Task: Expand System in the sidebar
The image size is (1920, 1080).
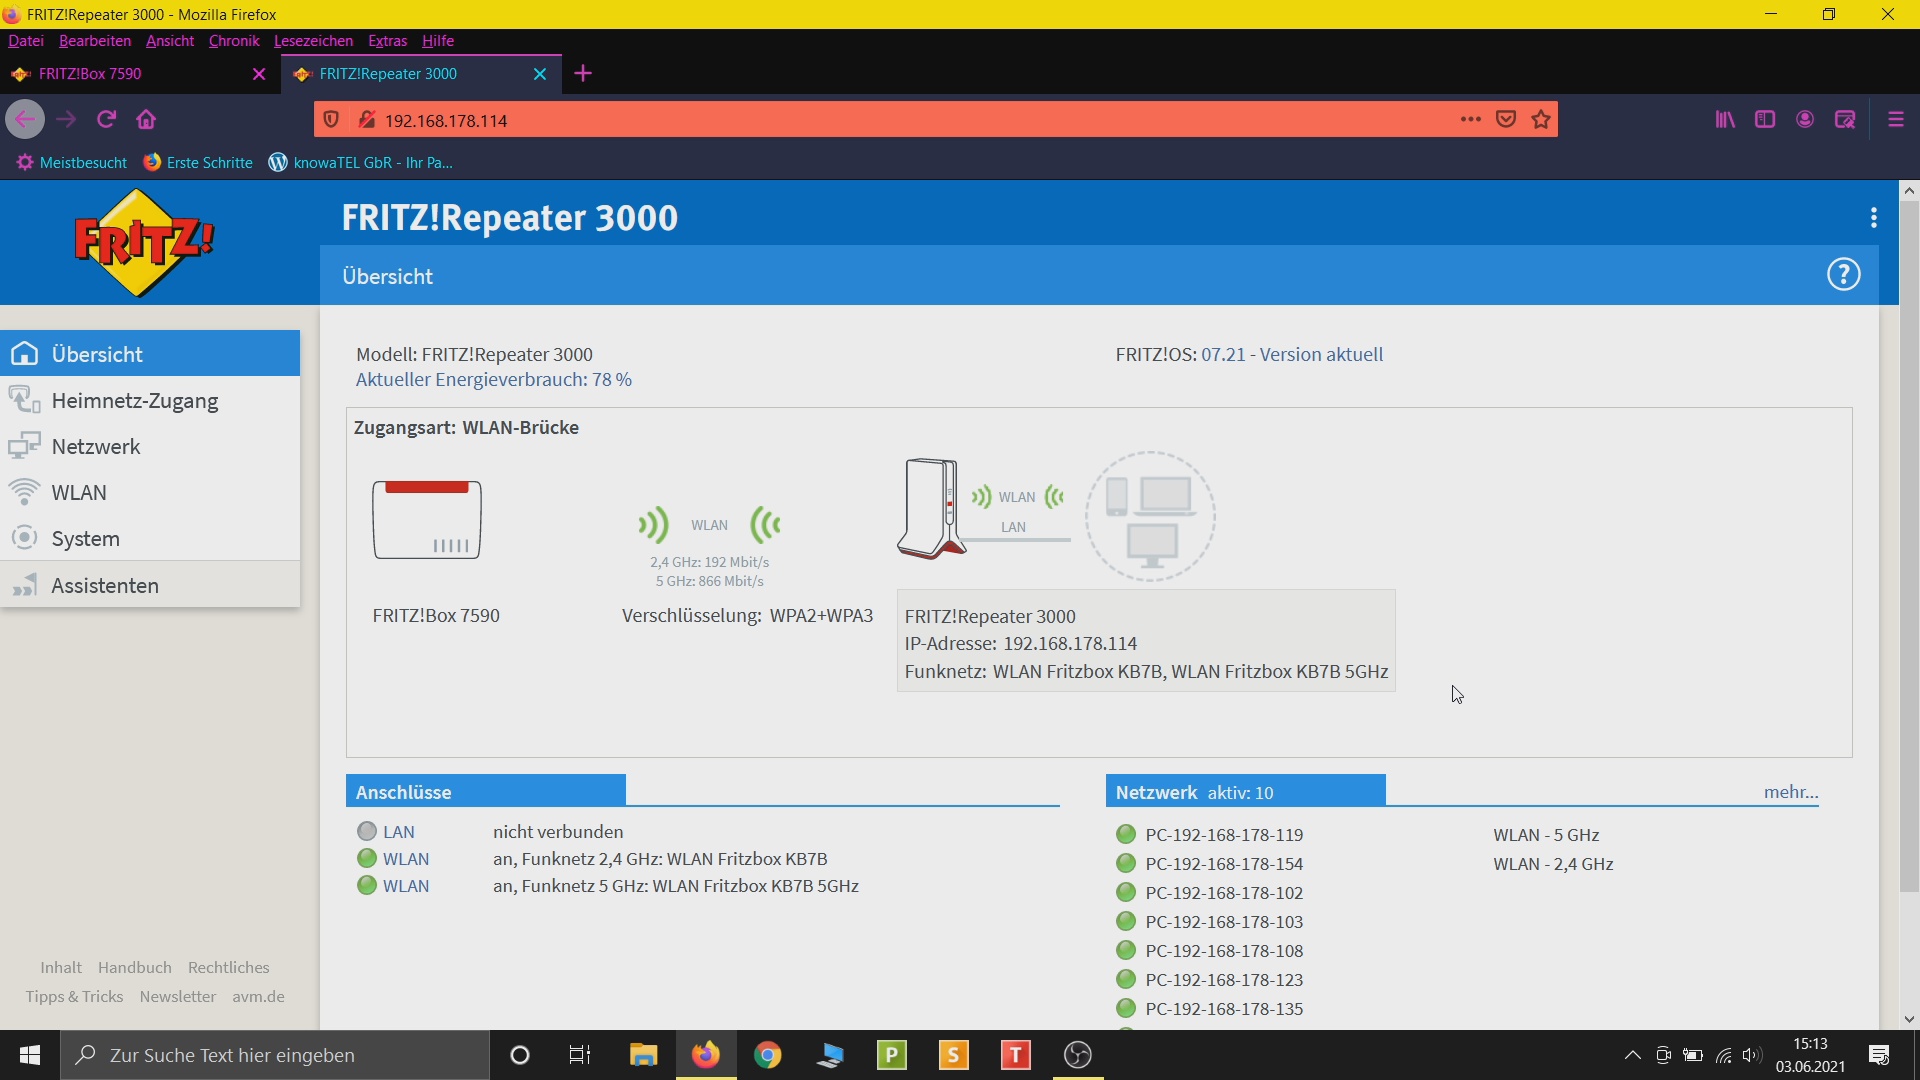Action: (x=150, y=538)
